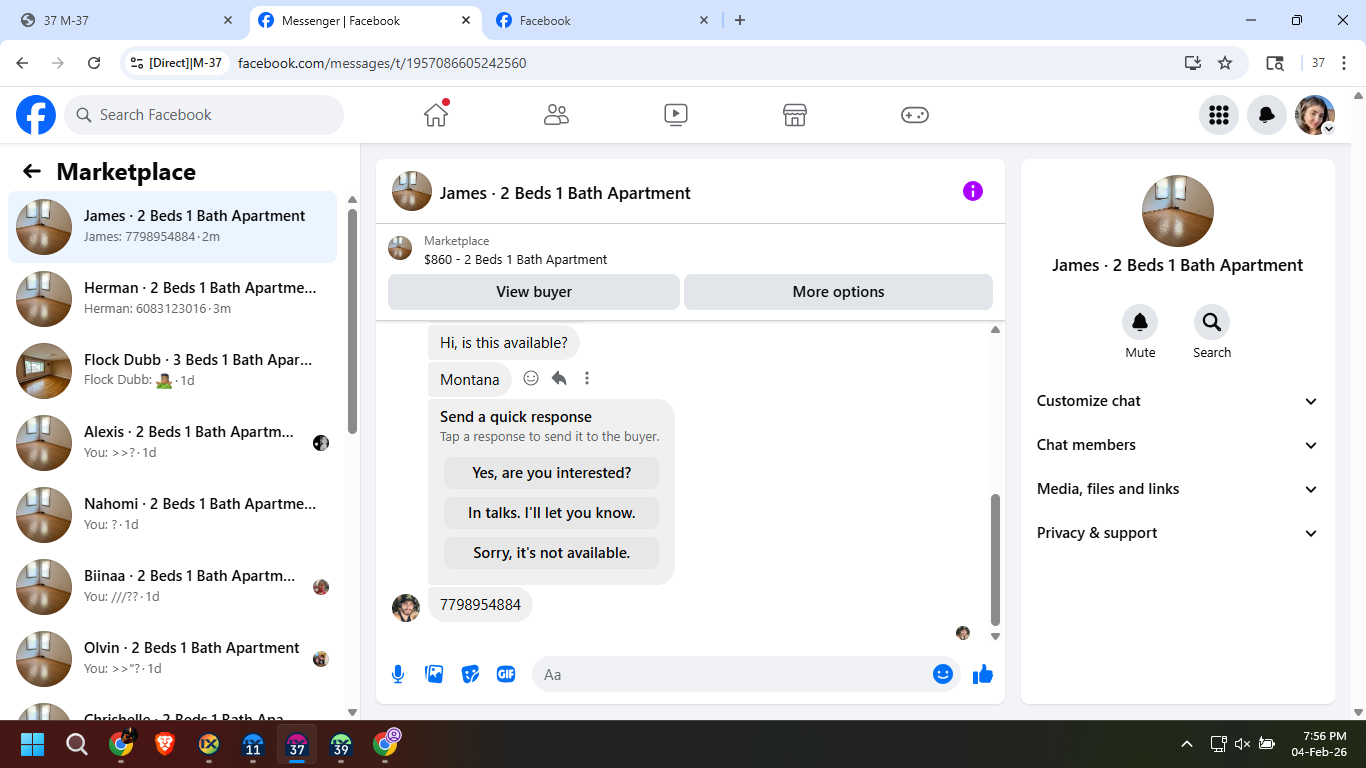Open Alexis conversation in the list
Viewport: 1366px width, 768px height.
(x=173, y=443)
